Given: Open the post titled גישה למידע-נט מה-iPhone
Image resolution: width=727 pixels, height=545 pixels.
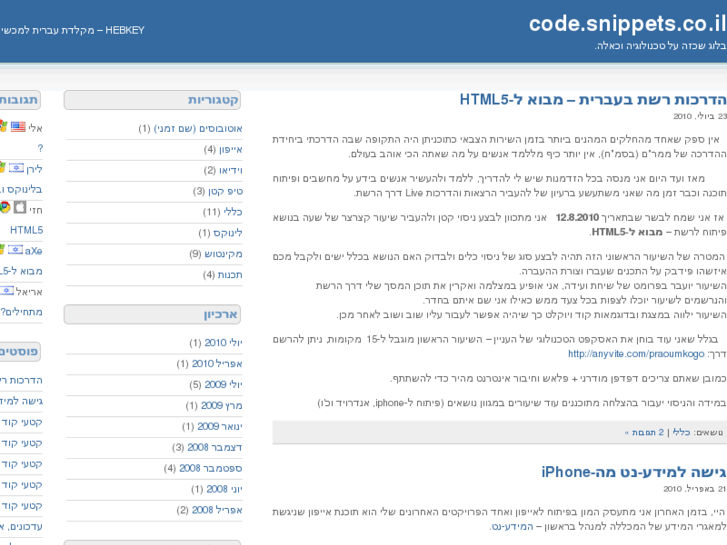Looking at the screenshot, I should [x=634, y=472].
